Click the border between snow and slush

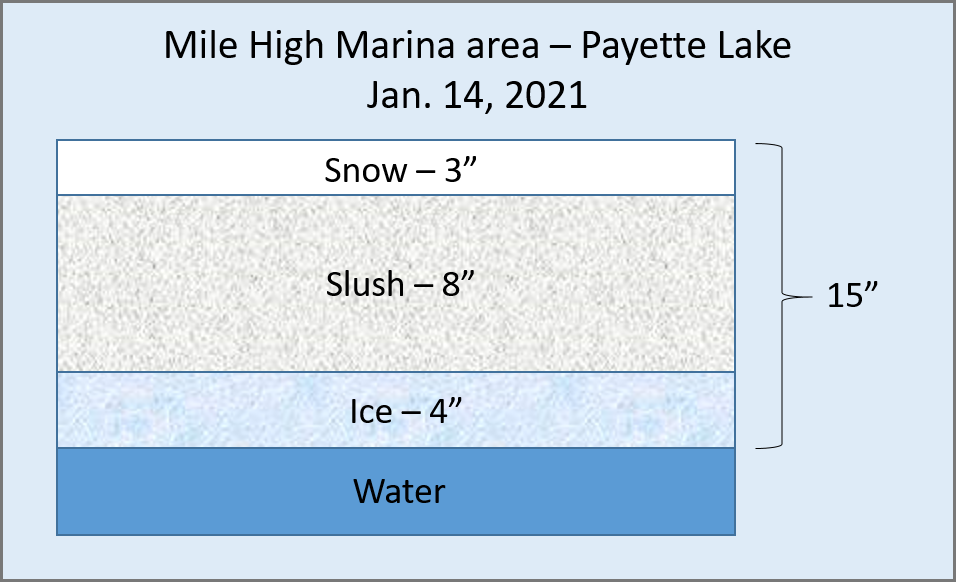(396, 195)
